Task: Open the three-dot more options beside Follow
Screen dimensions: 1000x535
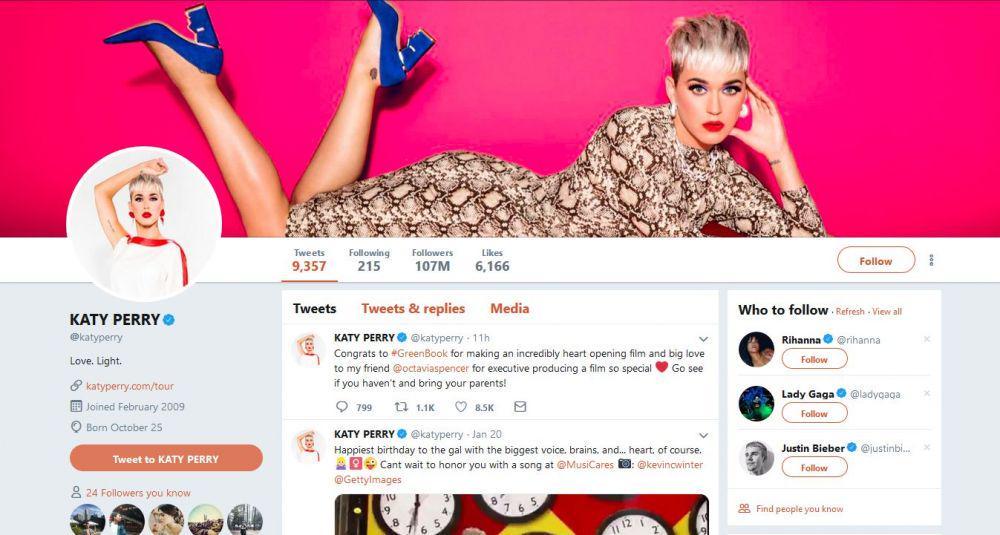Action: [932, 260]
